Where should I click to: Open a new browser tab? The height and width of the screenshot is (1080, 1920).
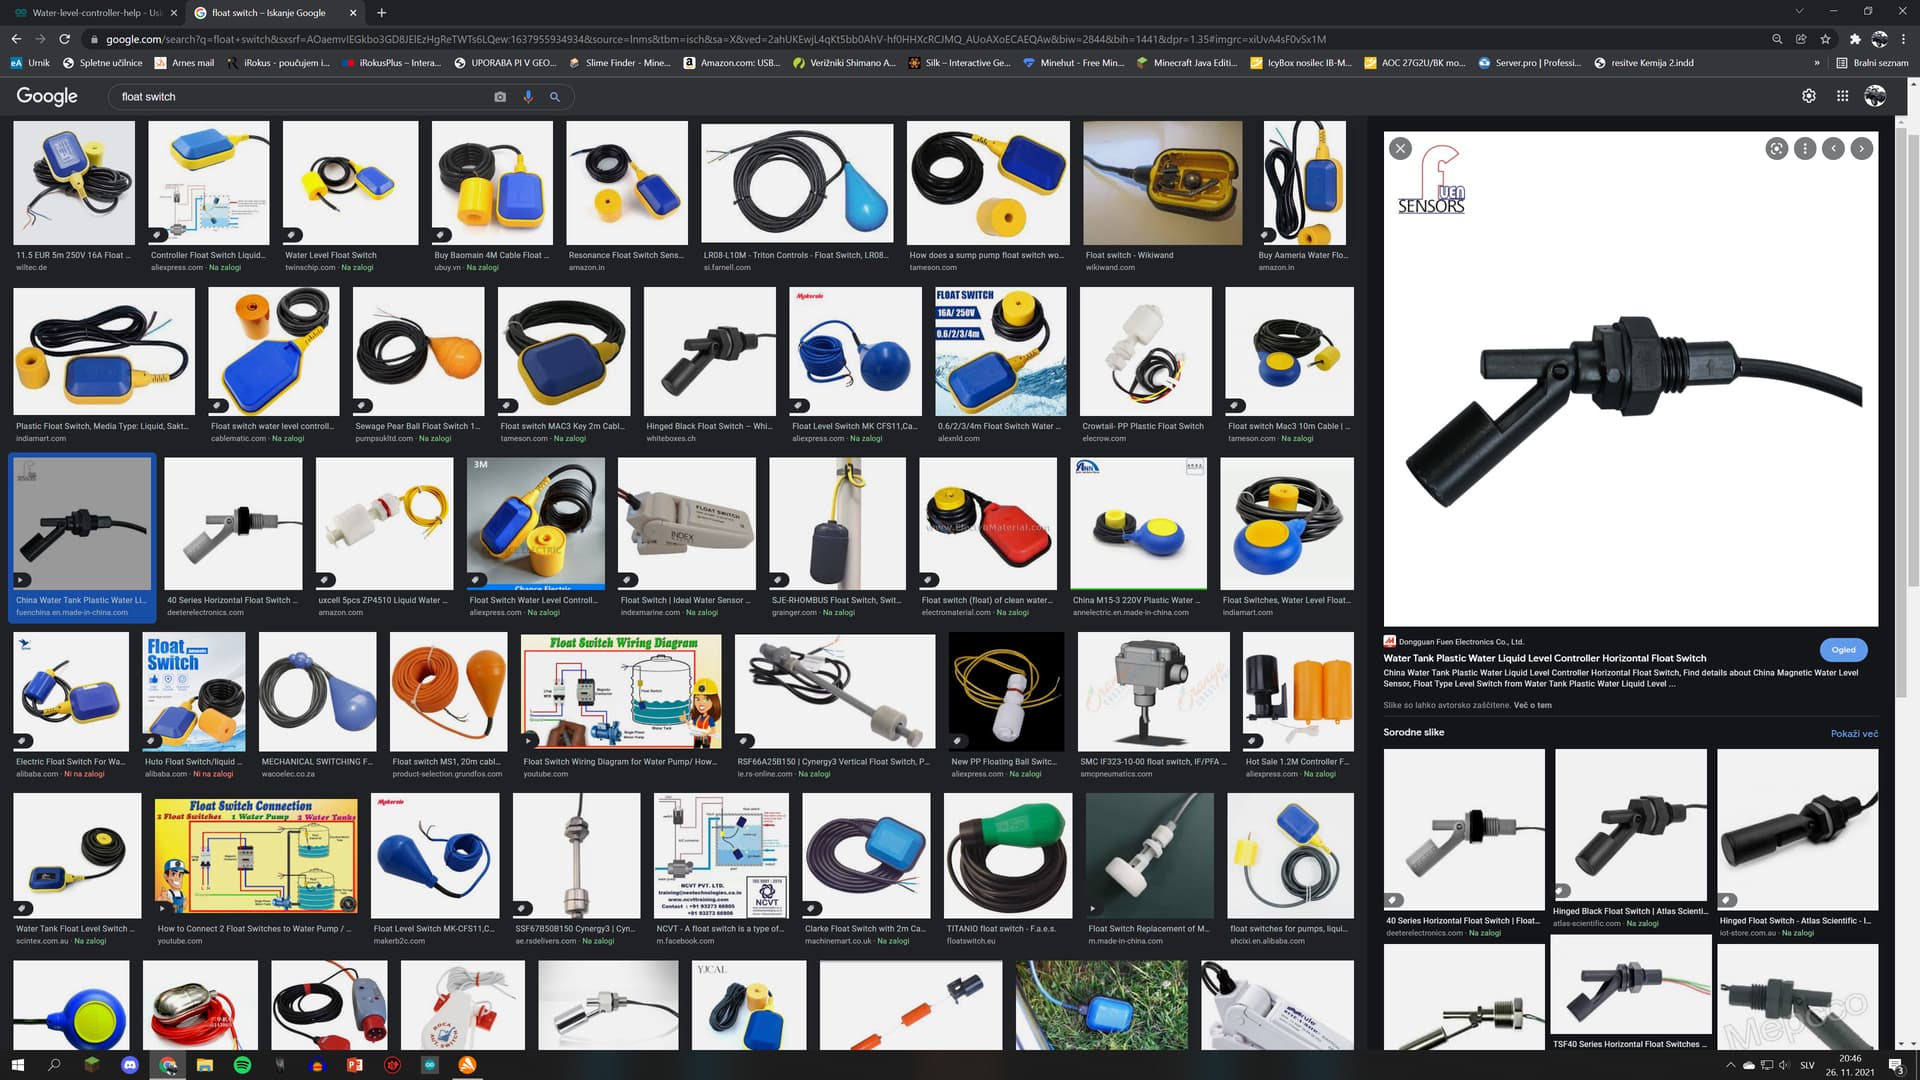[382, 13]
